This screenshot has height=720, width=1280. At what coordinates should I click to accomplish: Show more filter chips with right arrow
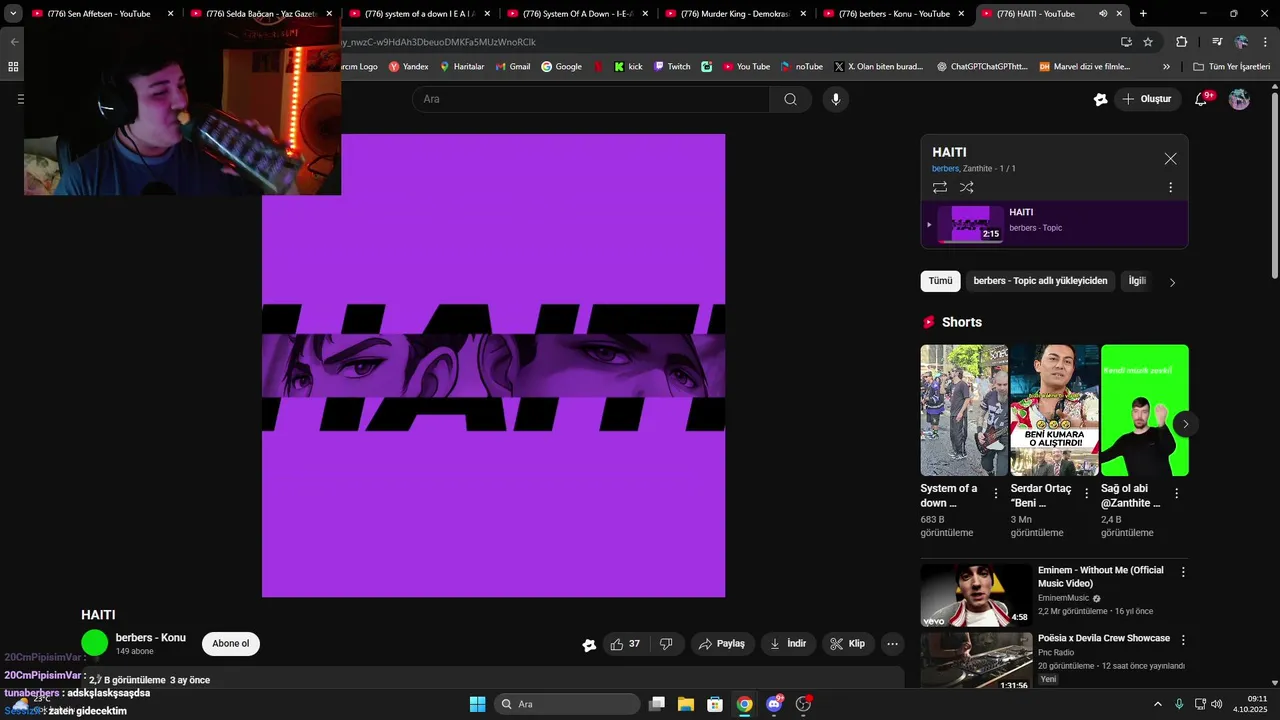click(x=1172, y=282)
